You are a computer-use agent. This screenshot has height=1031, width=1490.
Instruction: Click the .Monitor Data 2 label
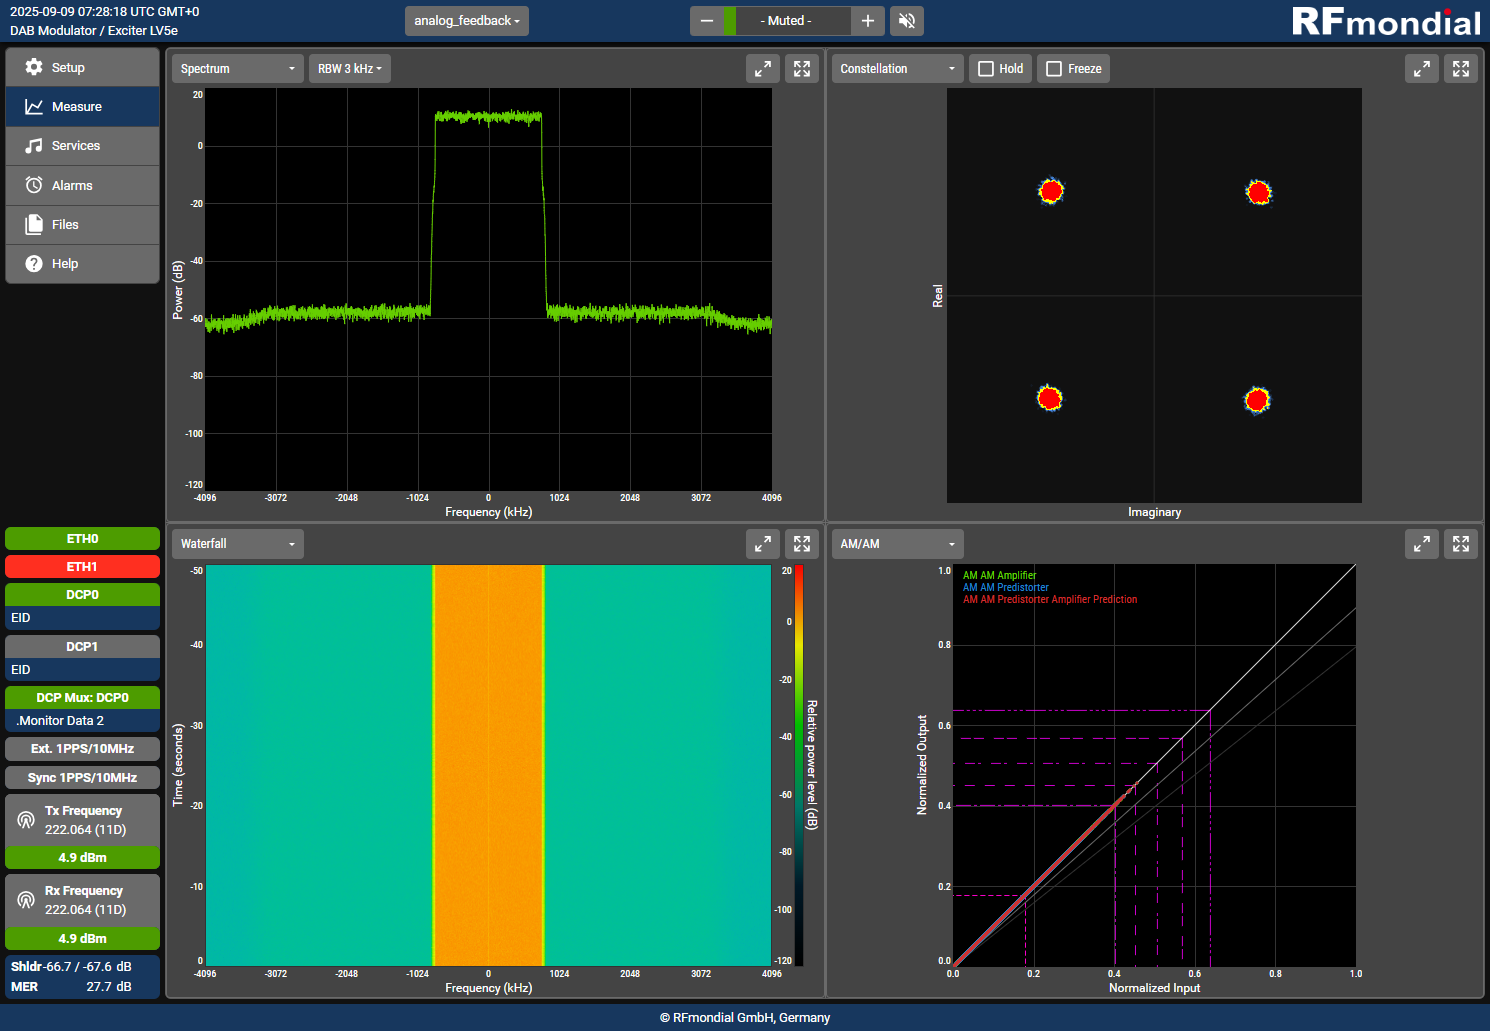[60, 721]
